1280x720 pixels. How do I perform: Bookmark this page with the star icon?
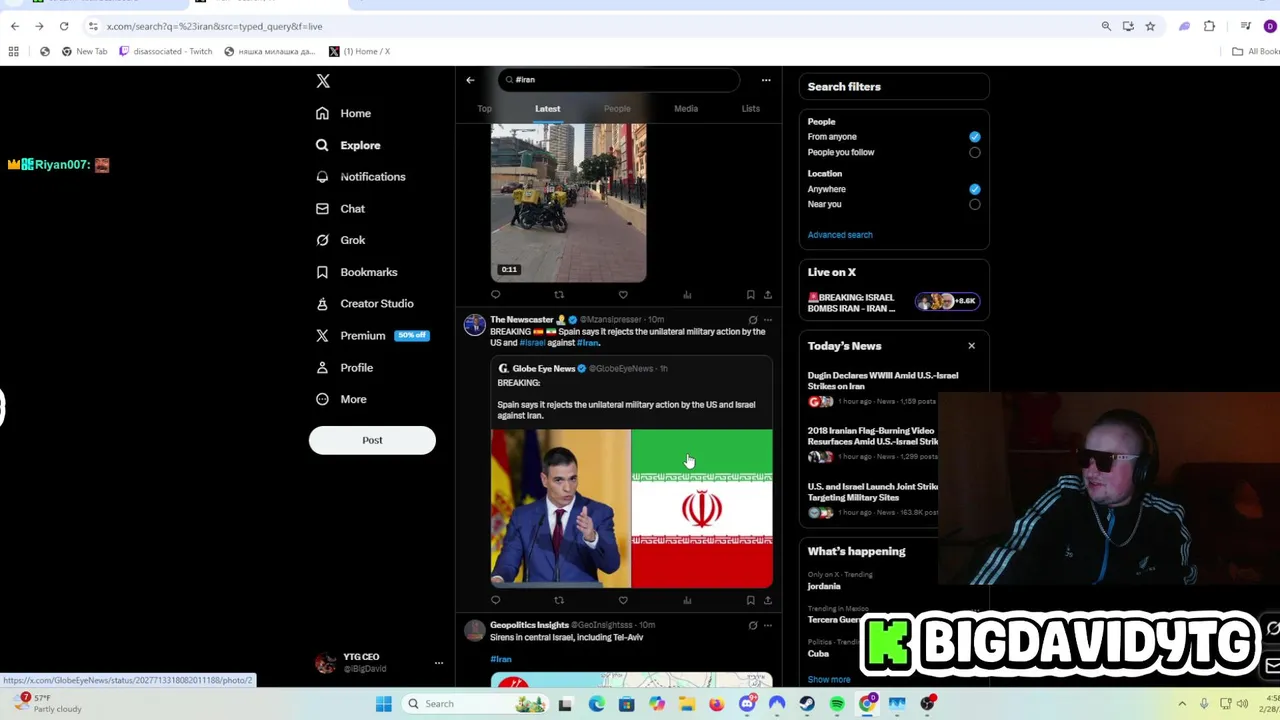point(1150,26)
